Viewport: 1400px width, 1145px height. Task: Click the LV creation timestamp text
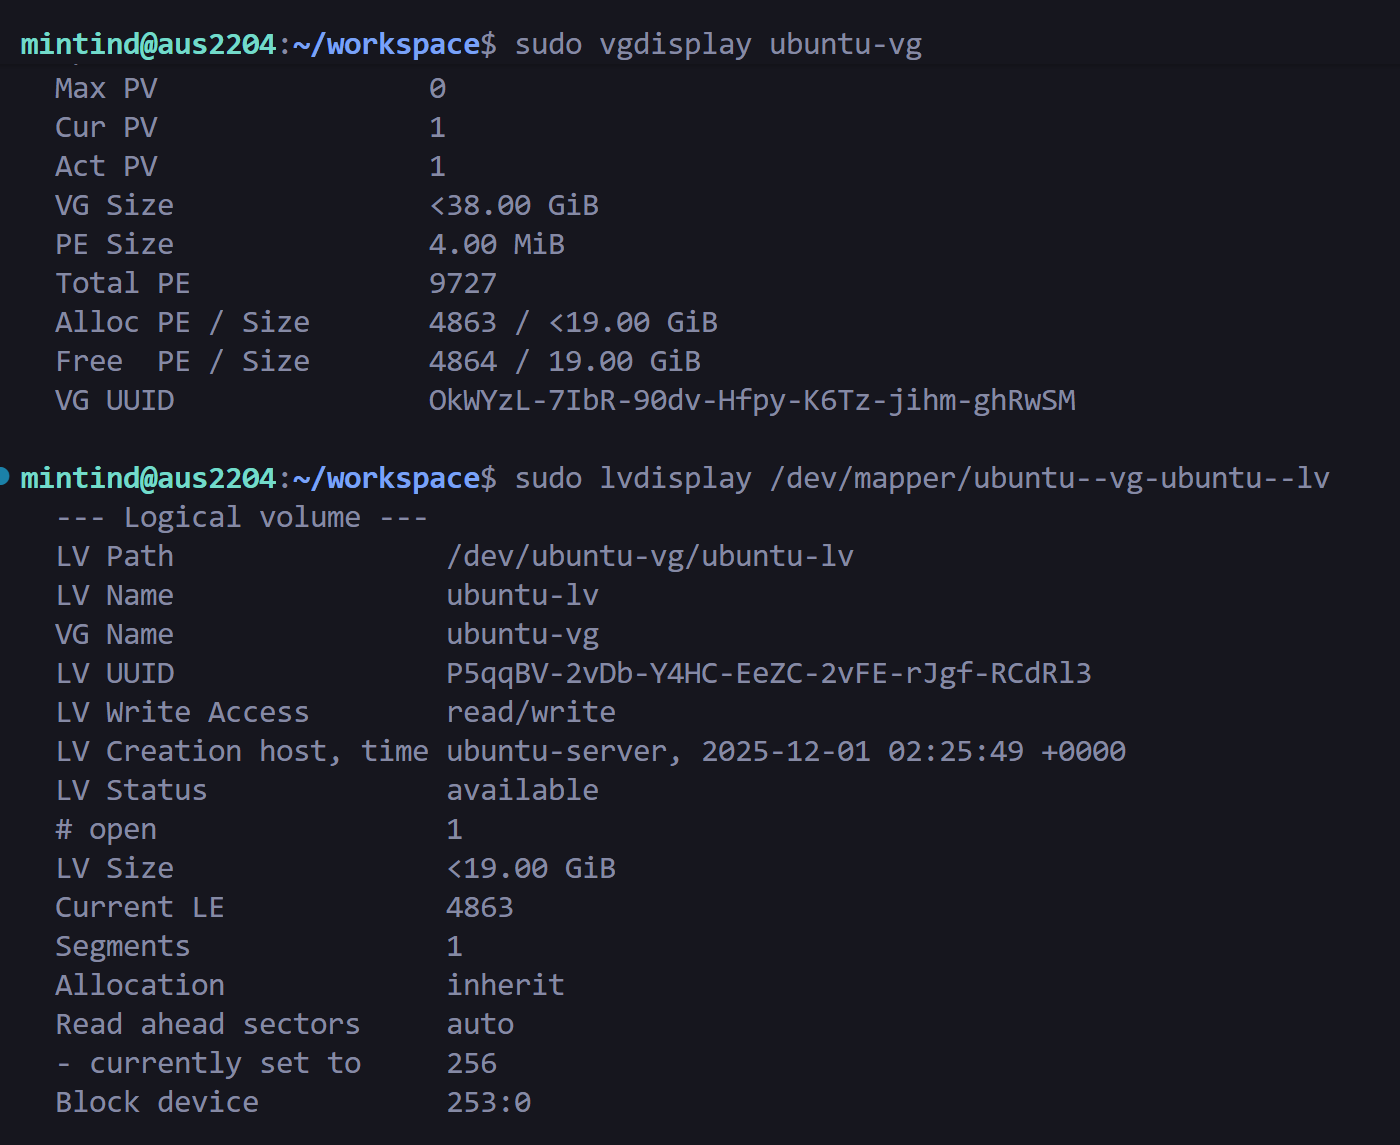point(913,751)
